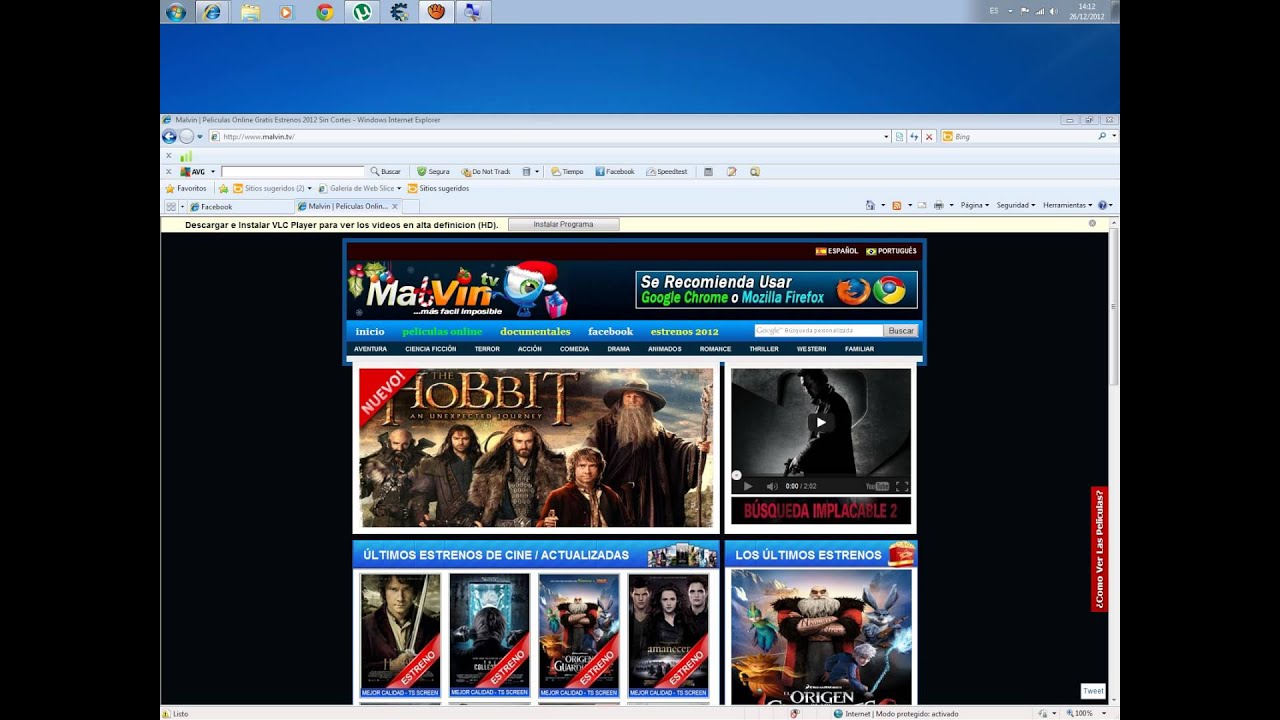The width and height of the screenshot is (1280, 720).
Task: Select the TERROR genre
Action: click(487, 349)
